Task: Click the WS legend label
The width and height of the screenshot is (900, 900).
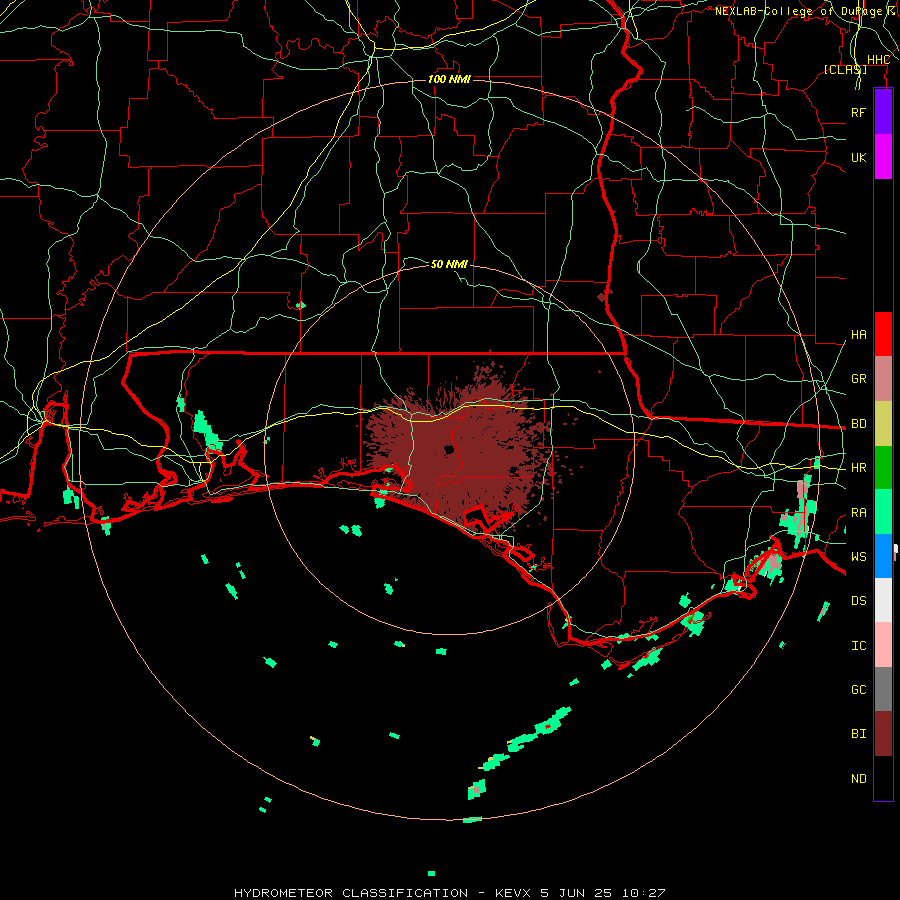Action: [x=858, y=557]
